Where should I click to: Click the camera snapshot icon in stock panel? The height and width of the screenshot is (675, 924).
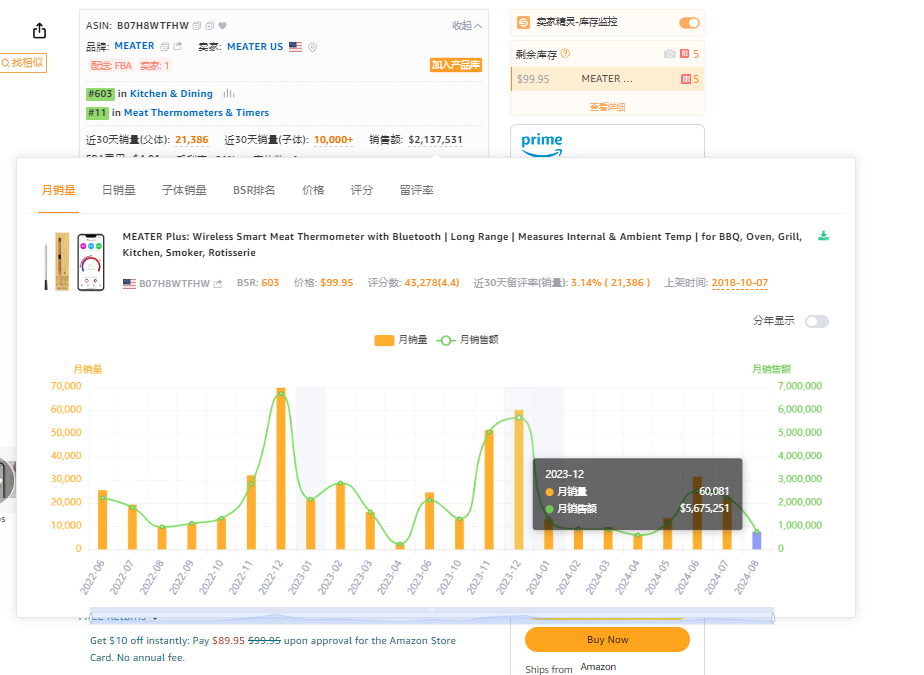669,54
